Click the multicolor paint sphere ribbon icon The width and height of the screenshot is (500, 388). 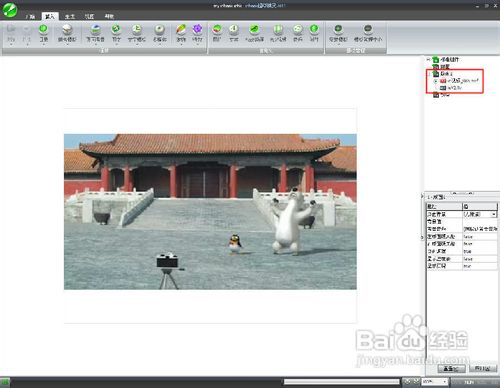(x=181, y=29)
